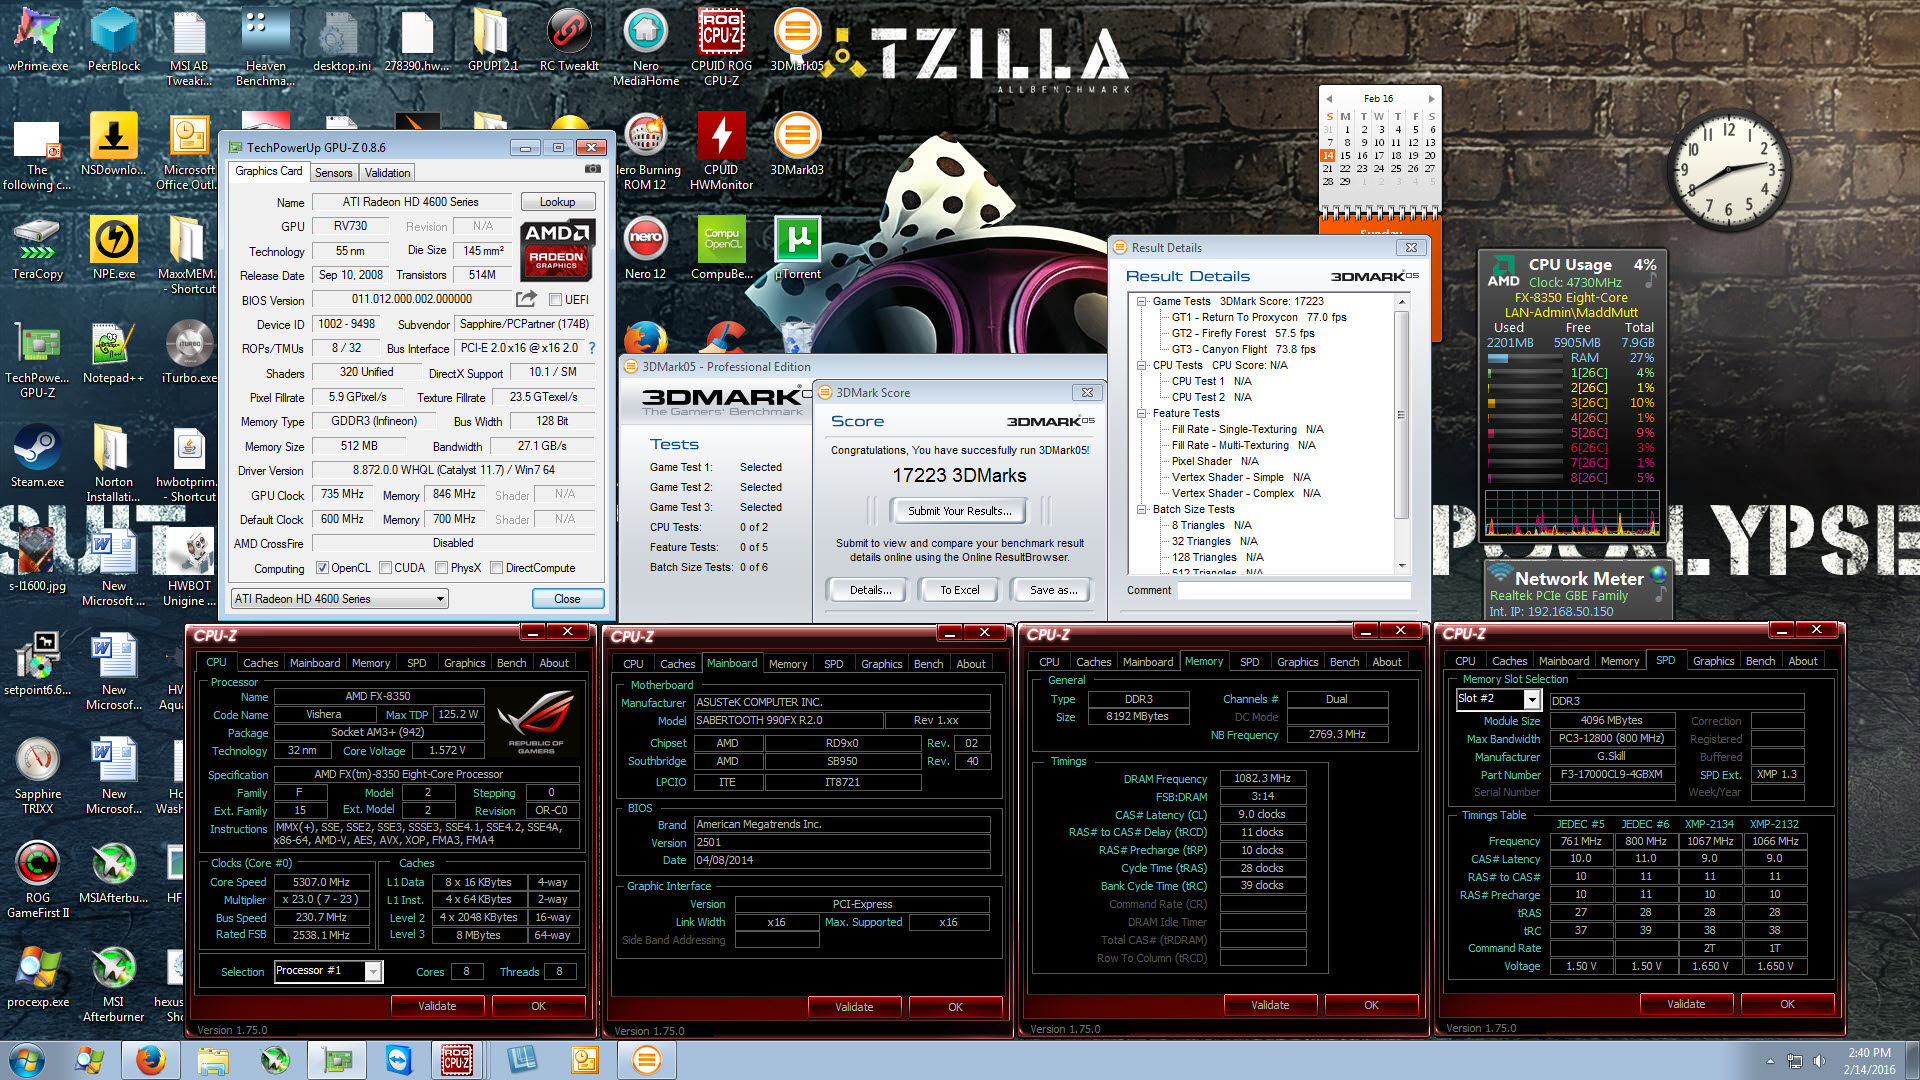Toggle CUDA checkbox in GPU-Z
1920x1080 pixels.
[x=385, y=568]
